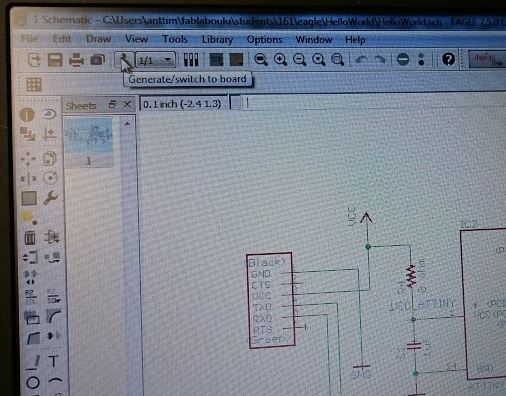The image size is (506, 396).
Task: Click the Zoom to fit icon
Action: pyautogui.click(x=261, y=60)
